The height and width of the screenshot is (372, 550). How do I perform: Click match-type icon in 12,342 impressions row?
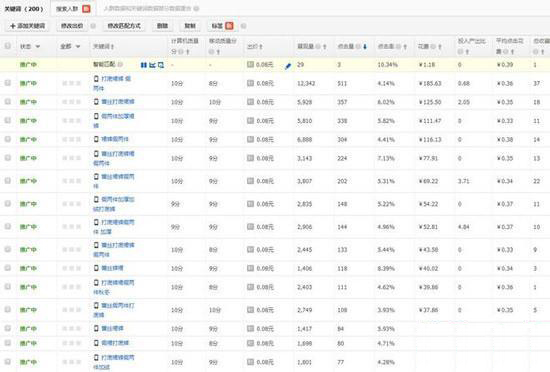[250, 83]
